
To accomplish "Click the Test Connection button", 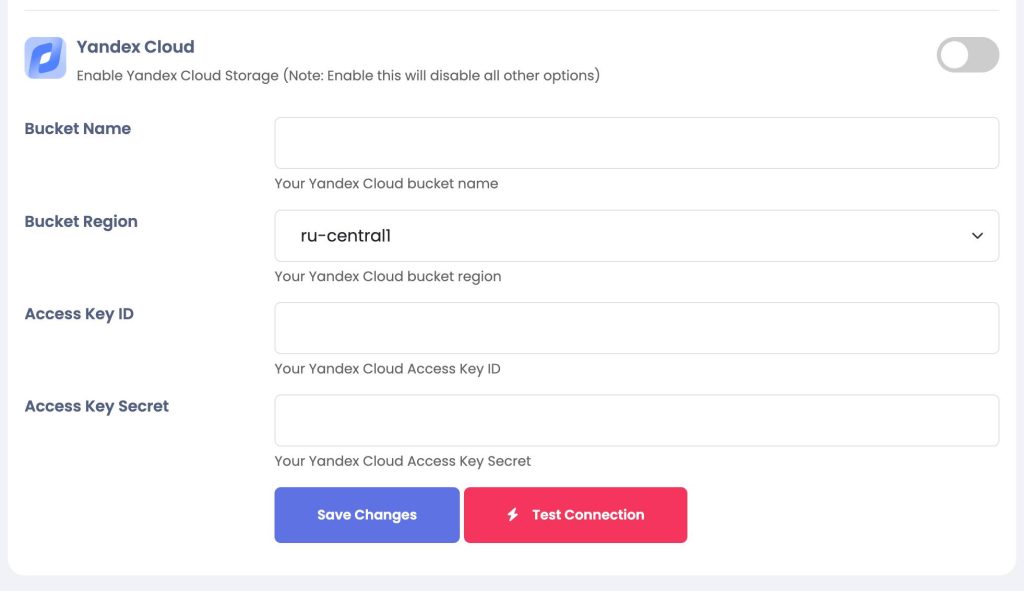I will click(575, 515).
